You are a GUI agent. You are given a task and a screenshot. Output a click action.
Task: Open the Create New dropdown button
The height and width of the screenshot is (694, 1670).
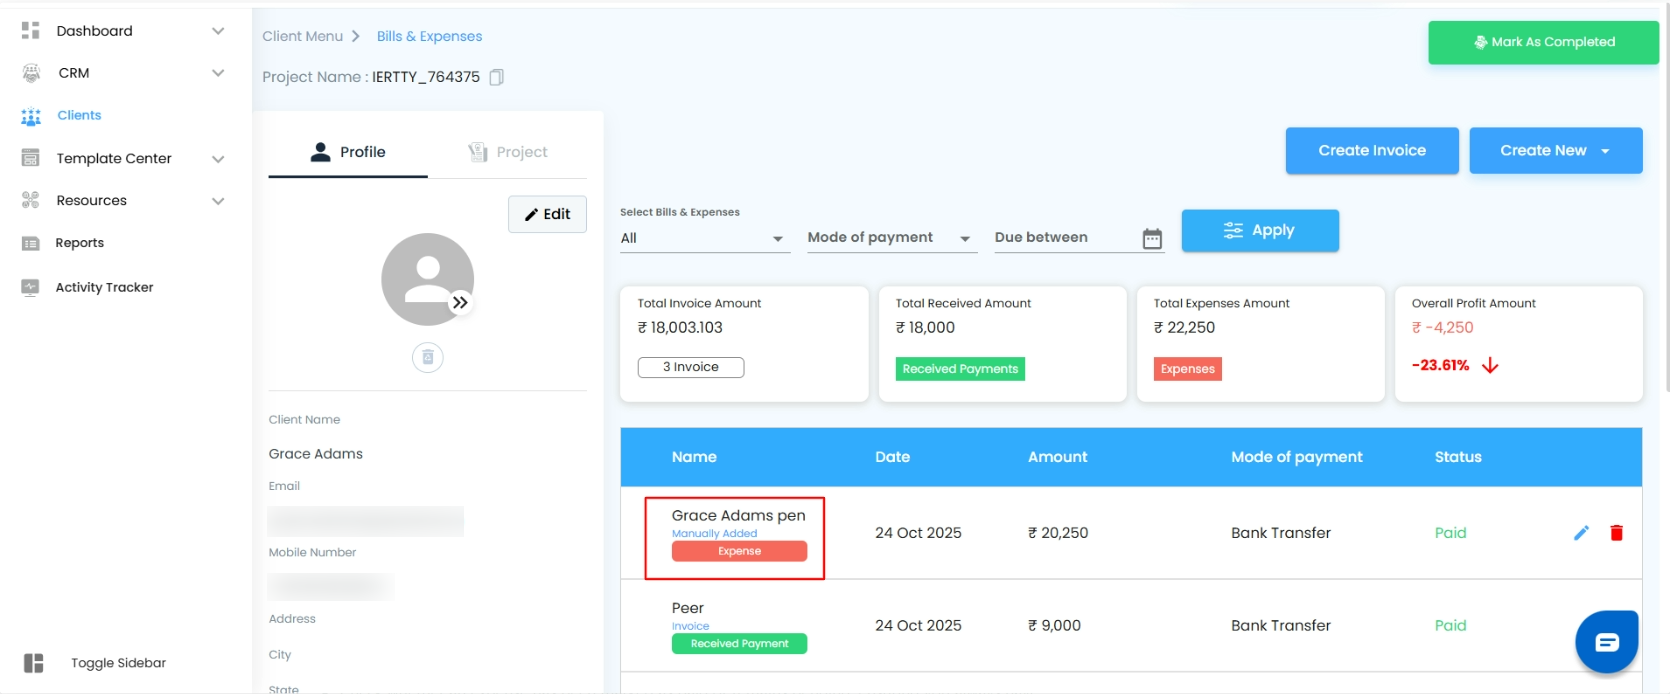coord(1555,150)
